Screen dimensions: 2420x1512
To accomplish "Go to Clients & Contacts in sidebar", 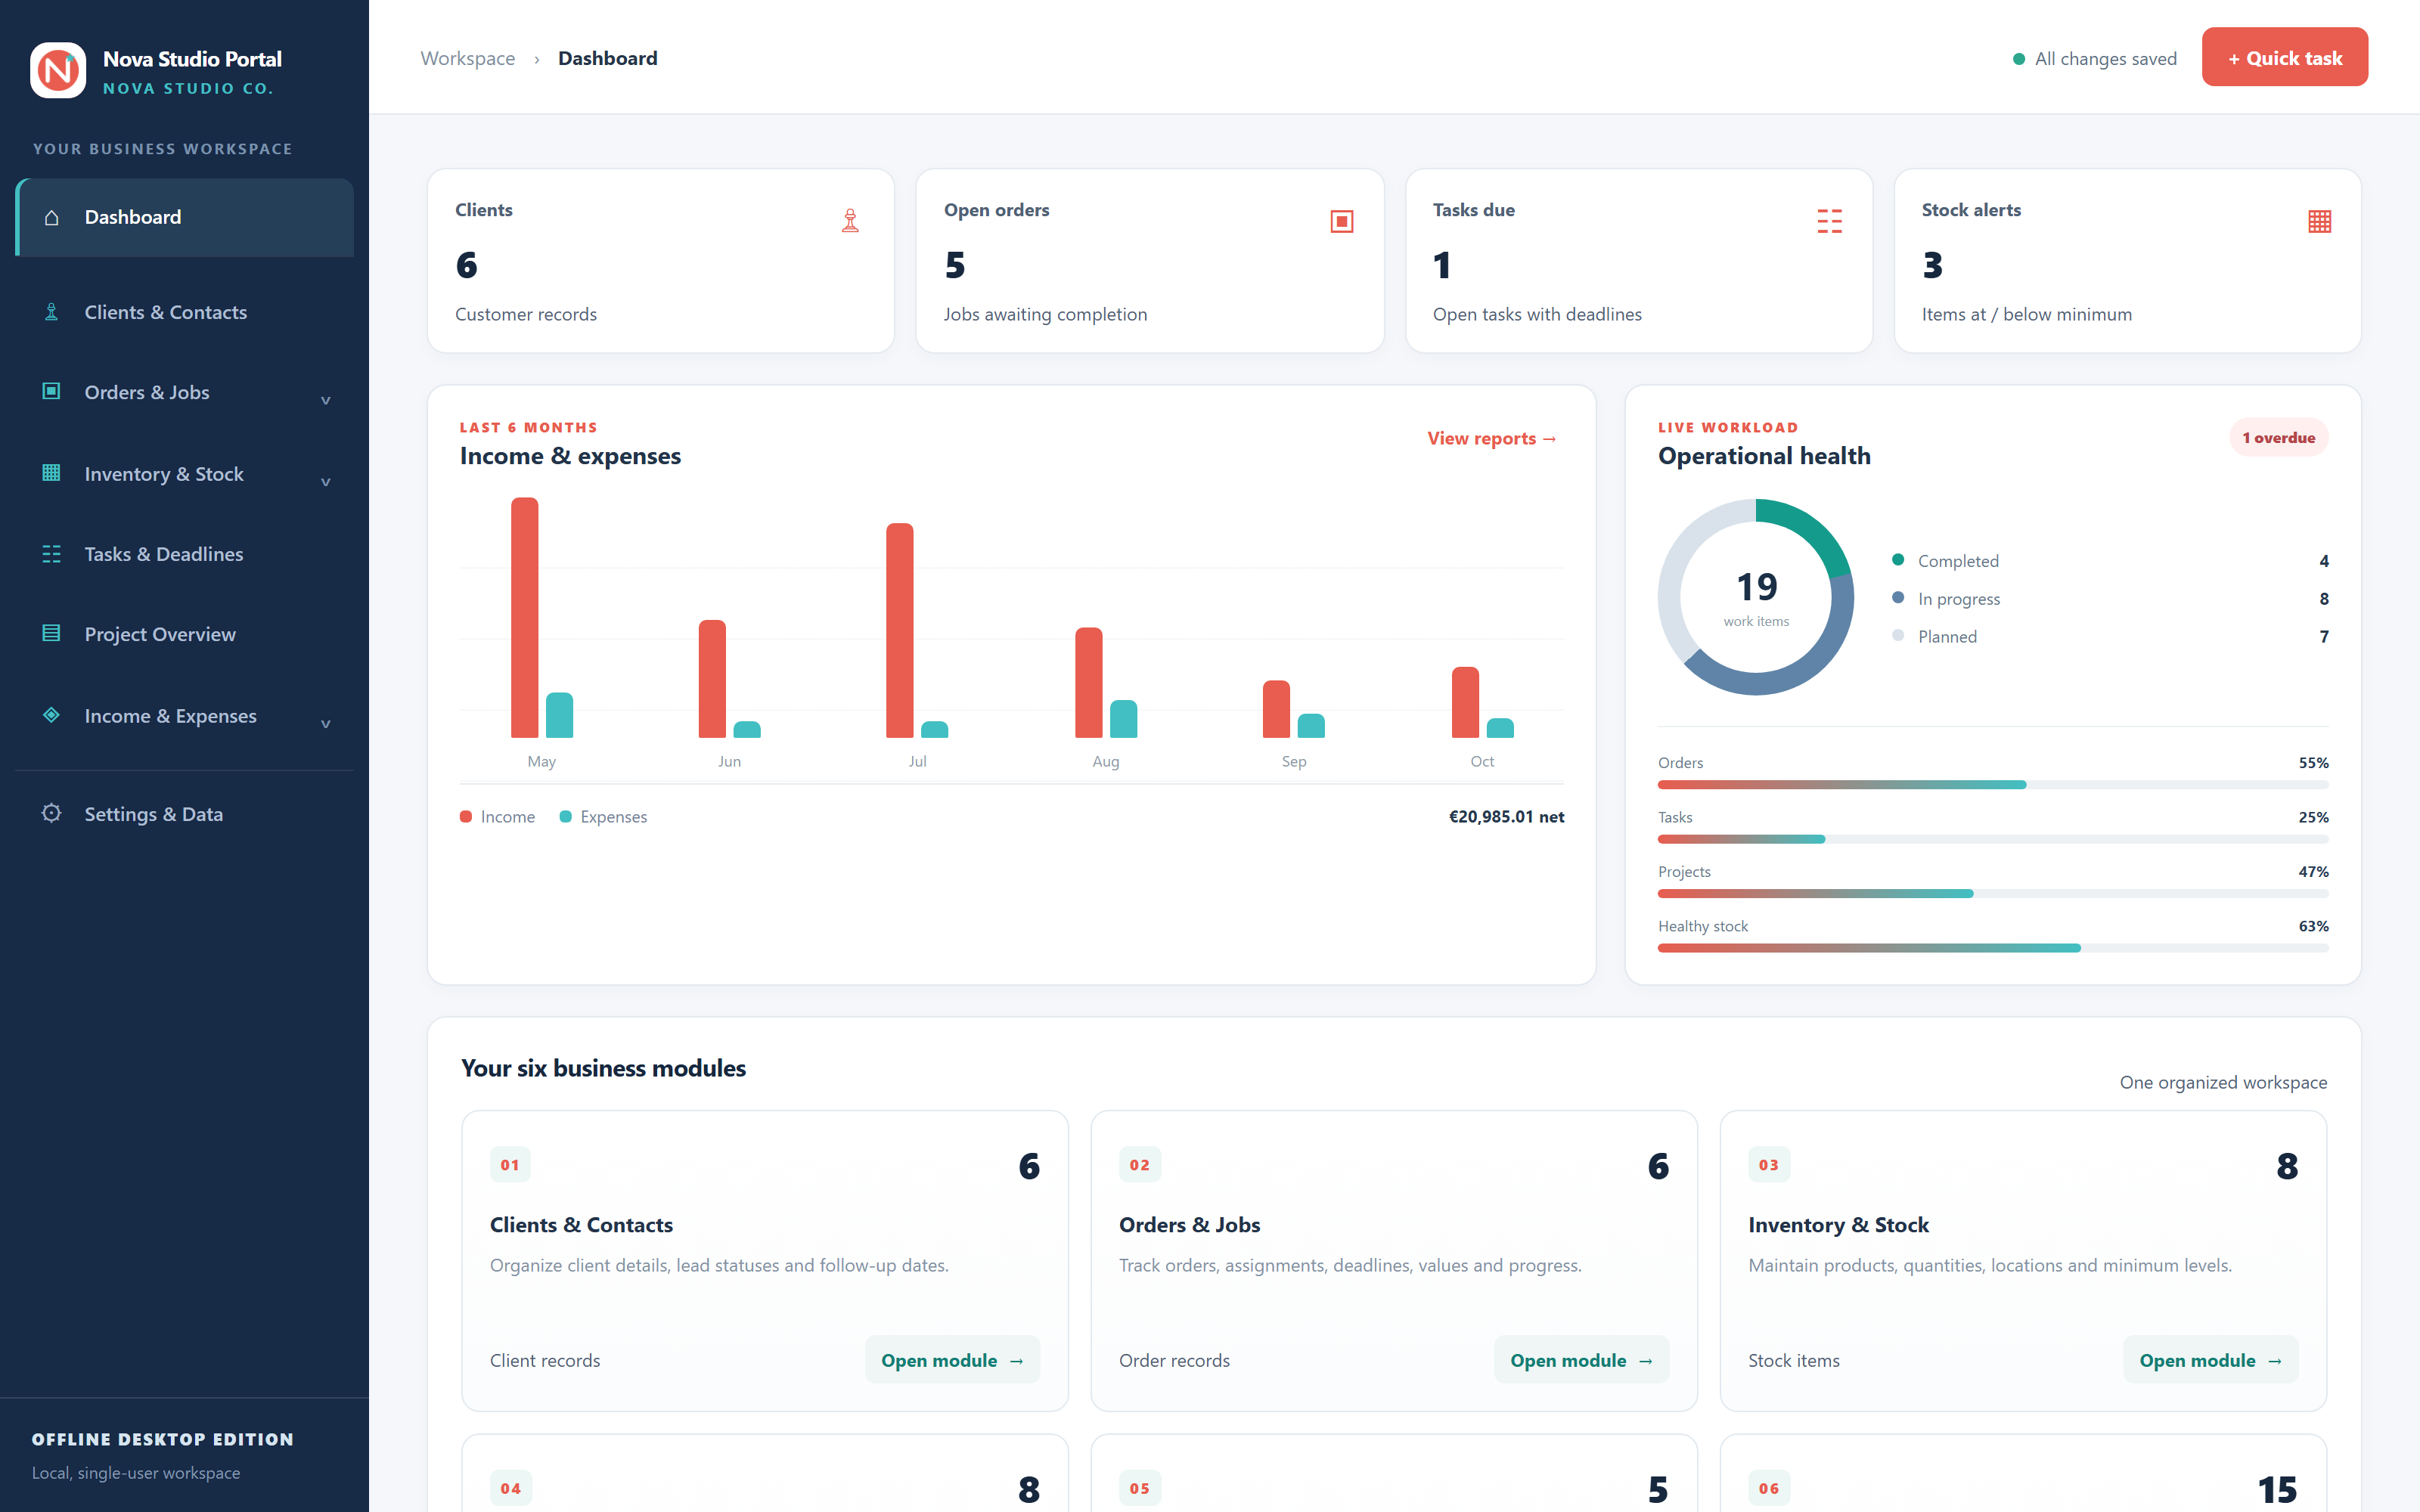I will pos(185,312).
